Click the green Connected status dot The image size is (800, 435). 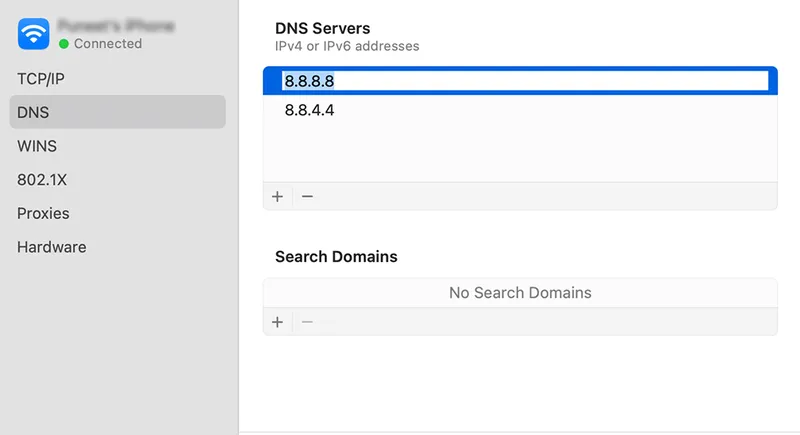click(64, 44)
